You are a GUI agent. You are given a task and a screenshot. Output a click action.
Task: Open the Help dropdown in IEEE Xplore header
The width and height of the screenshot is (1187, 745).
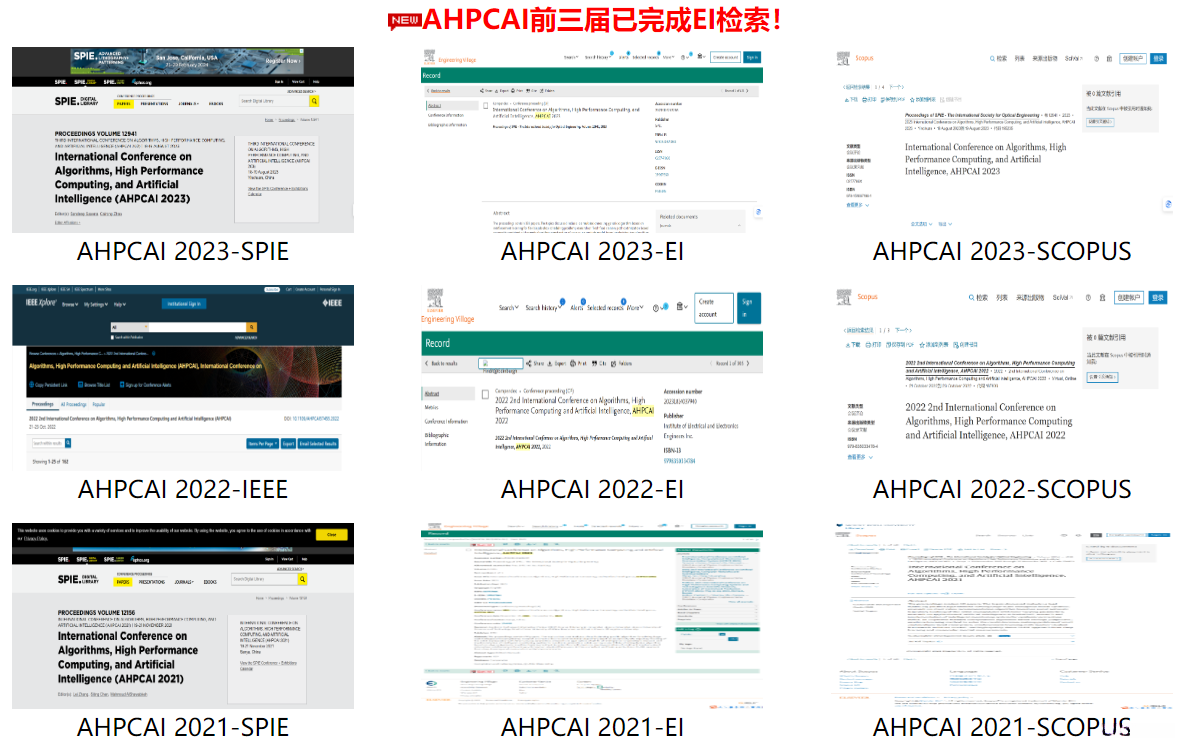[x=120, y=304]
